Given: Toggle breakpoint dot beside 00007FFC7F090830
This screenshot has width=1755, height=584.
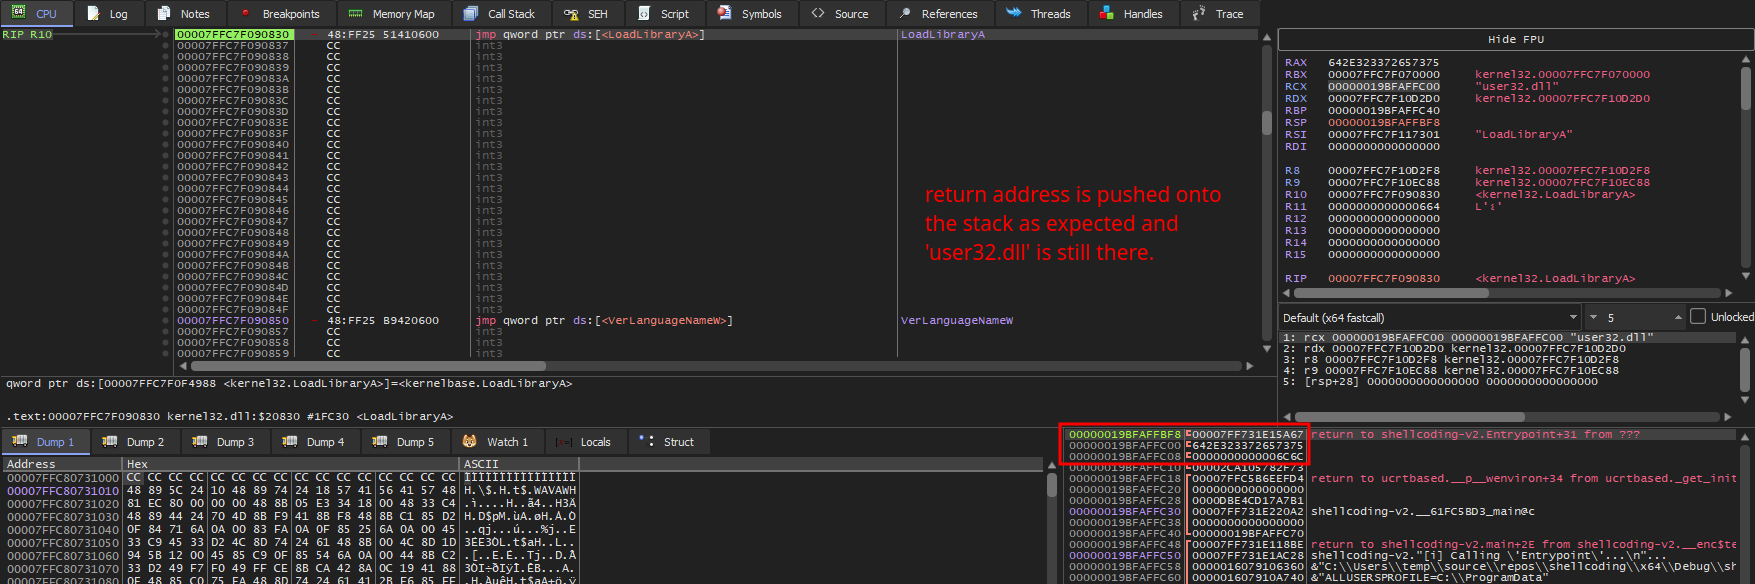Looking at the screenshot, I should 166,35.
